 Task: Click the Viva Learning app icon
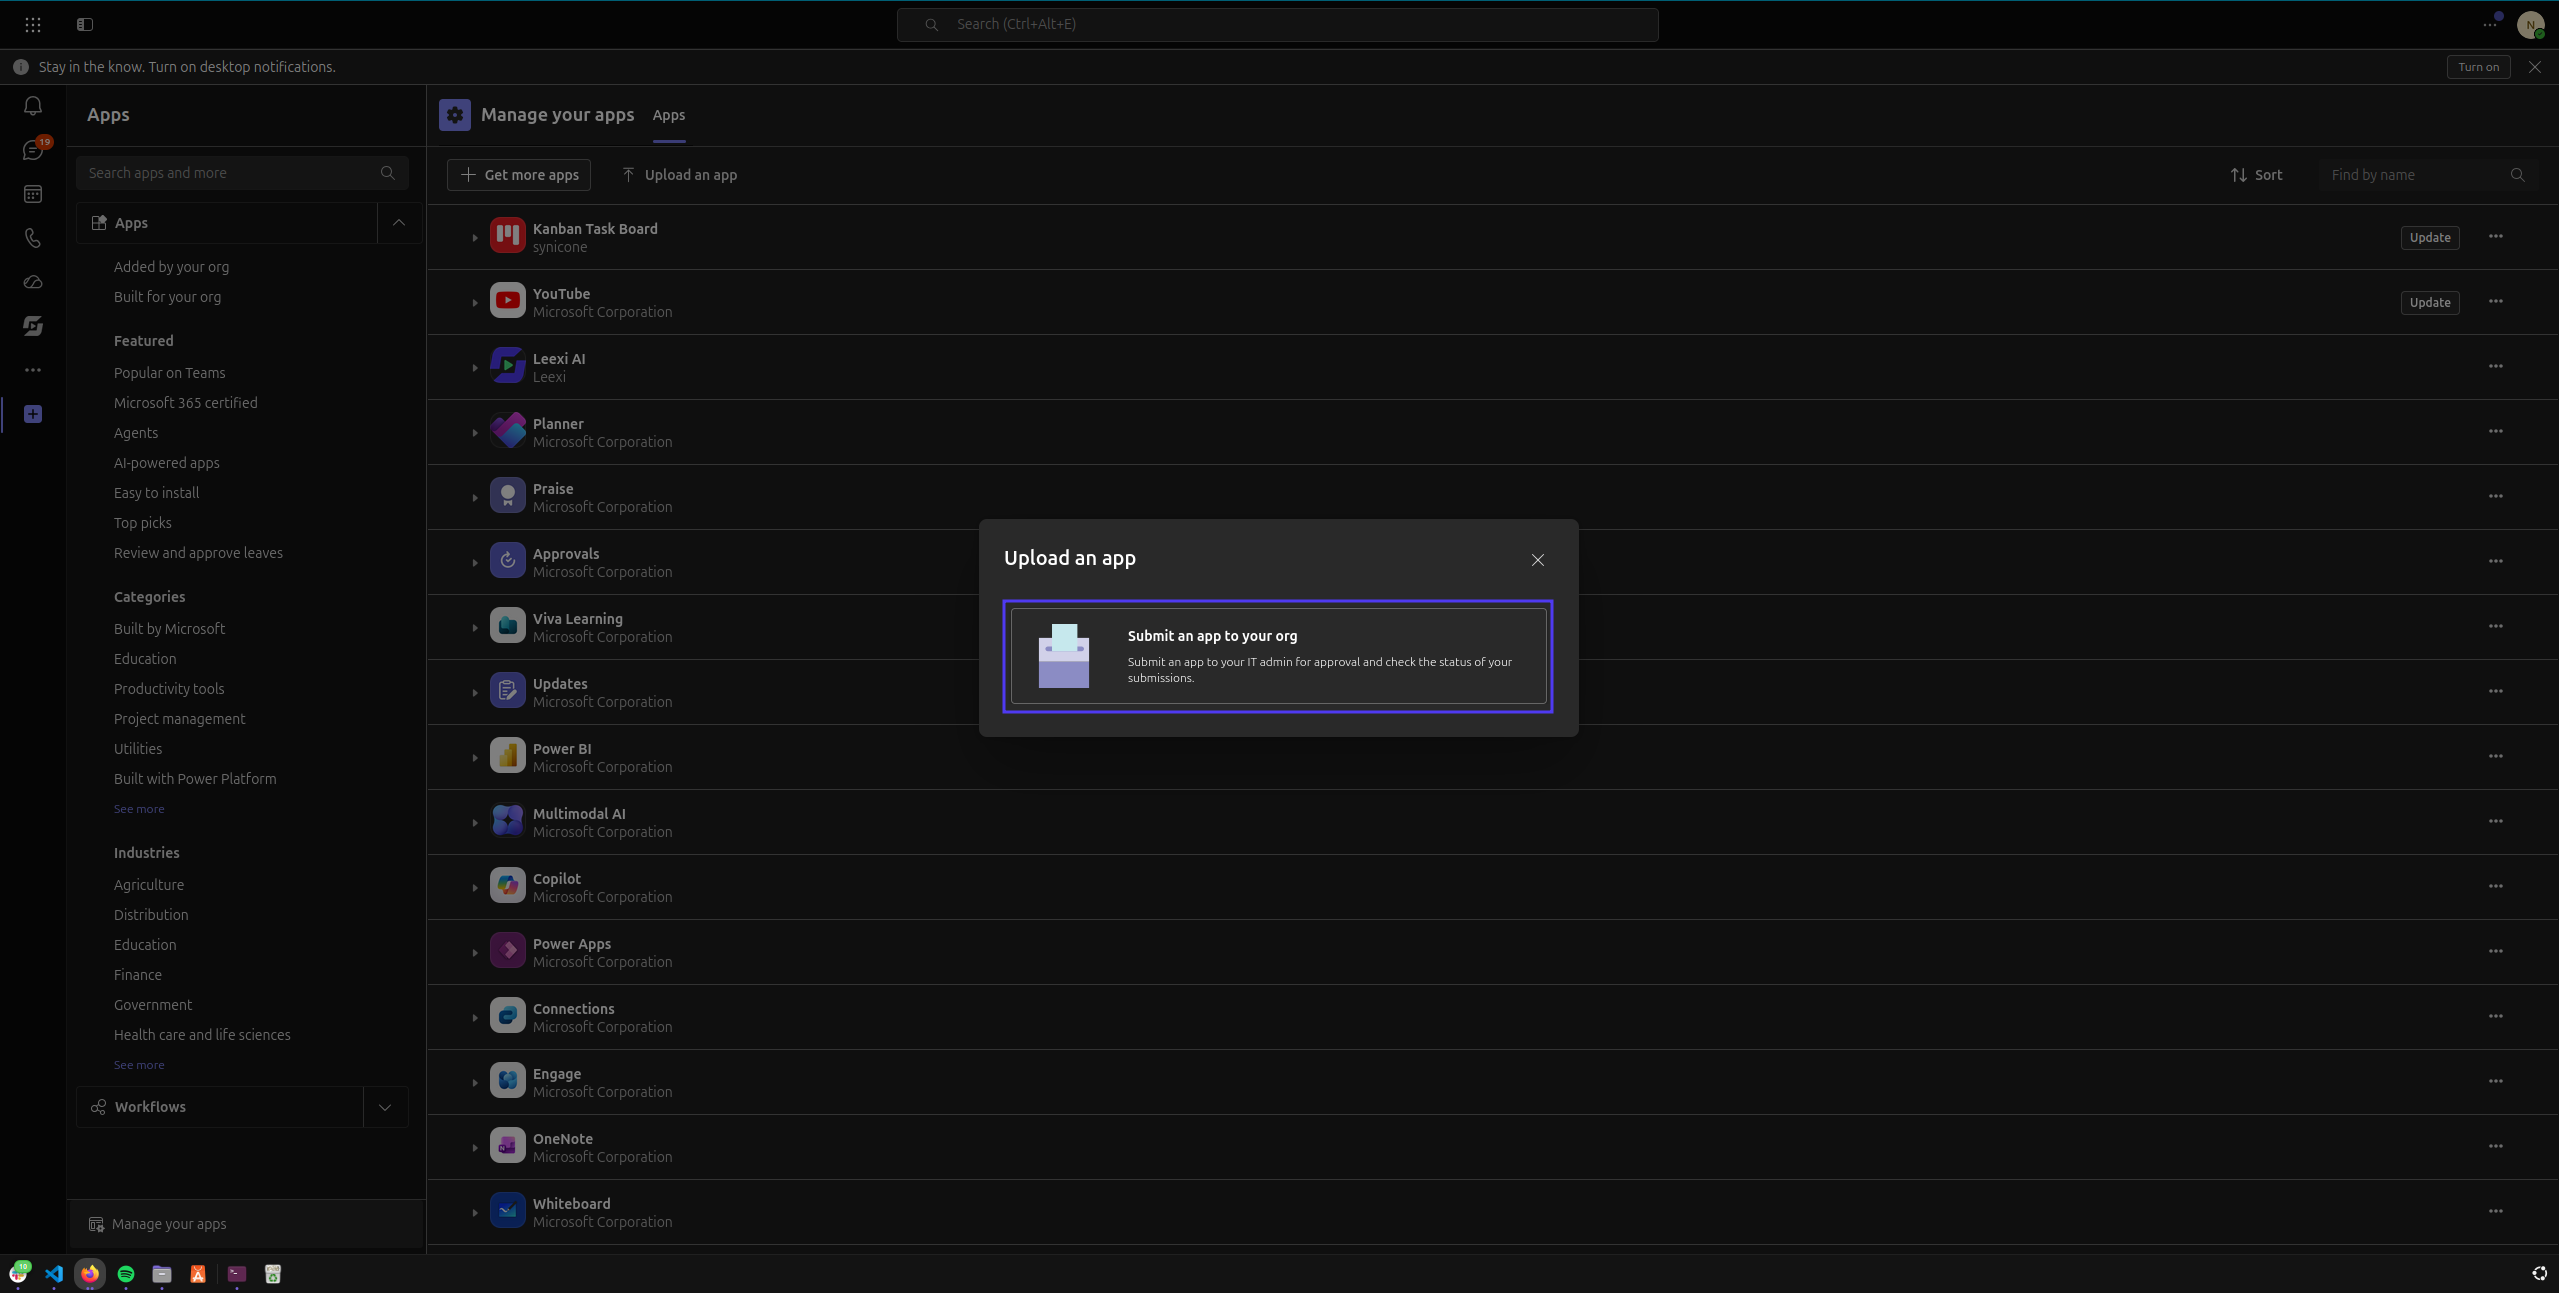pyautogui.click(x=507, y=626)
